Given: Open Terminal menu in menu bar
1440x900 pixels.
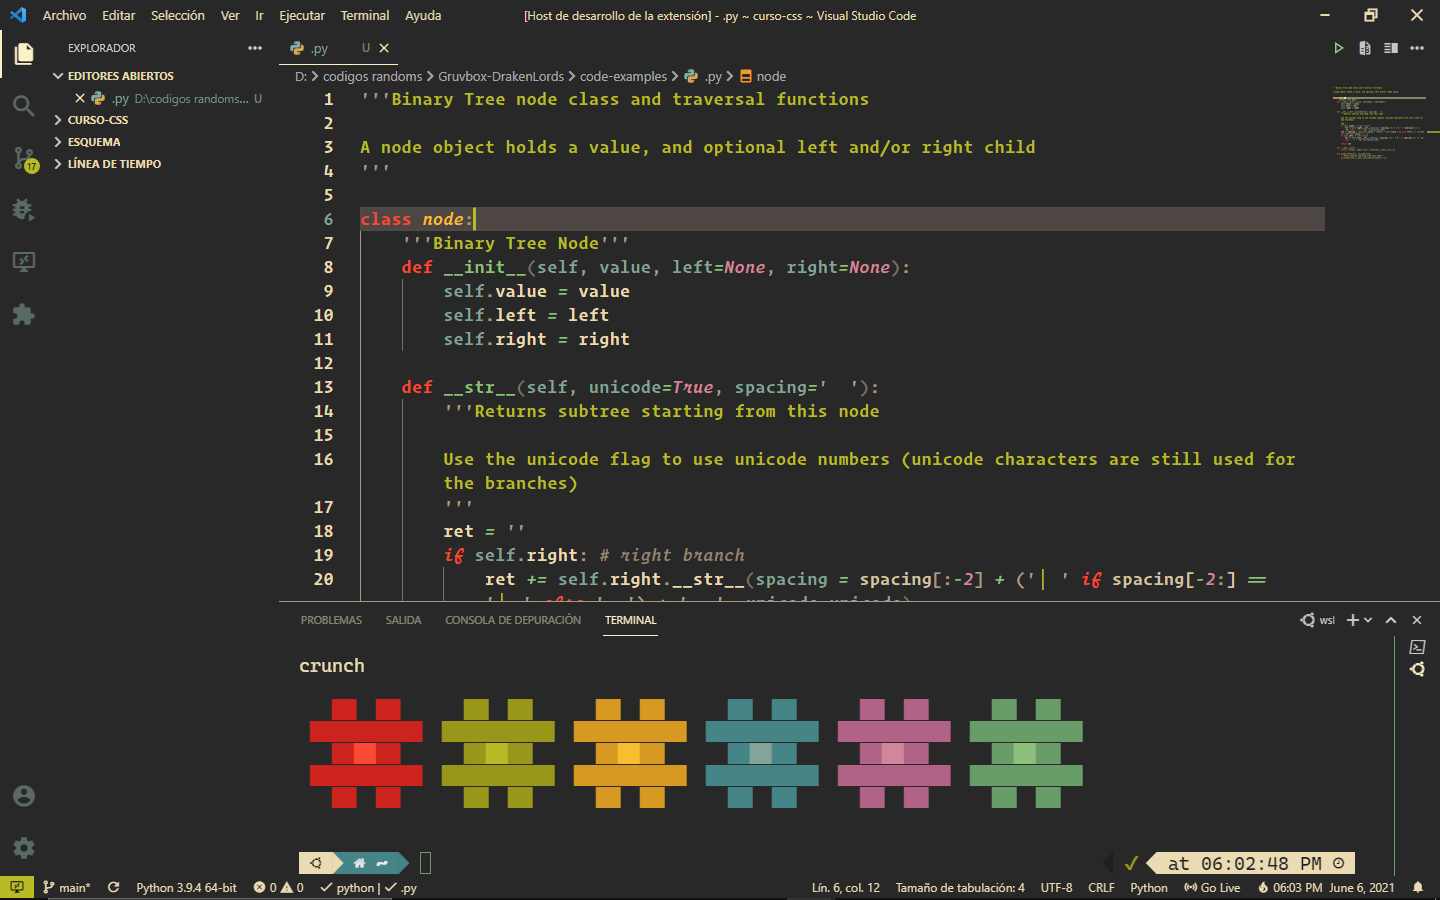Looking at the screenshot, I should click(365, 15).
